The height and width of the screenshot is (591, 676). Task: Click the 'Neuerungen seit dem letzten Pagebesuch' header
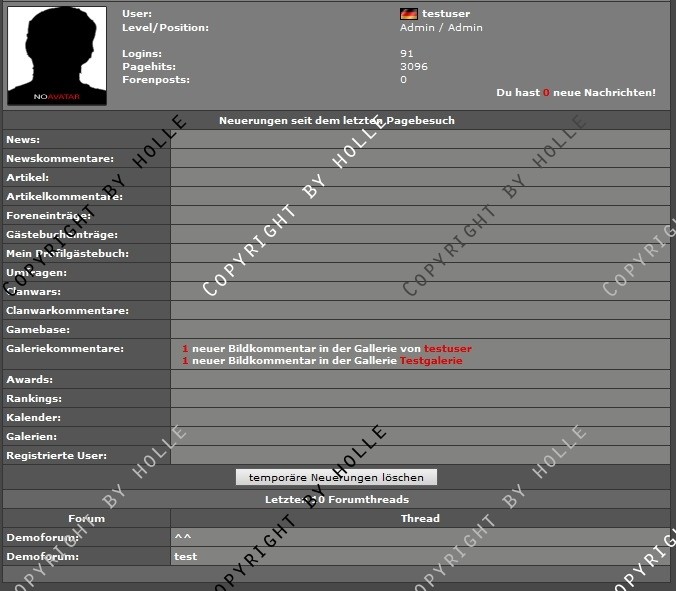(x=337, y=120)
